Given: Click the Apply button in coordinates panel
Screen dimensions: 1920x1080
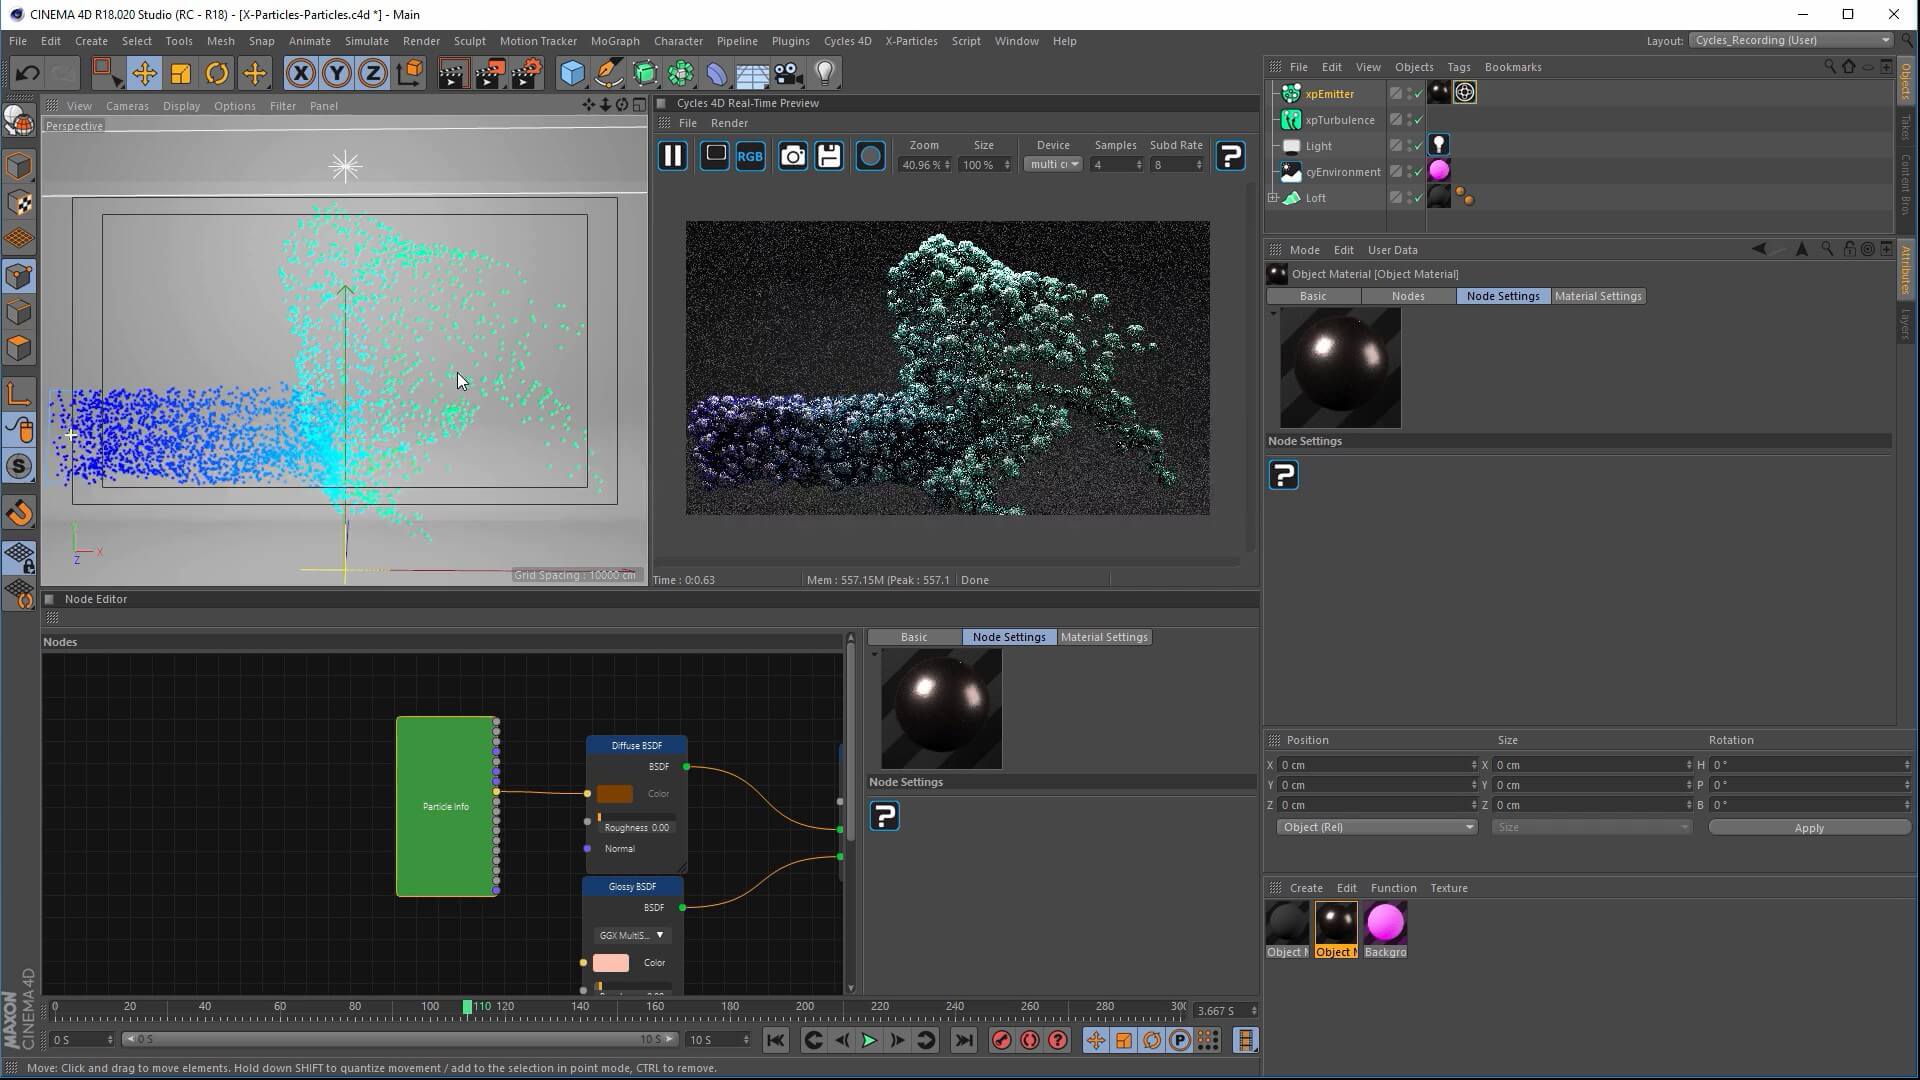Looking at the screenshot, I should click(x=1808, y=828).
